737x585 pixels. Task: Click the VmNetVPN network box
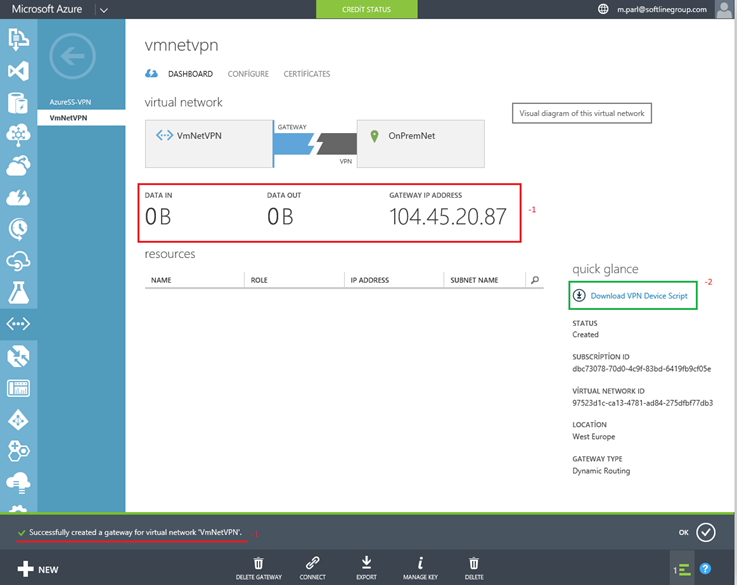209,144
